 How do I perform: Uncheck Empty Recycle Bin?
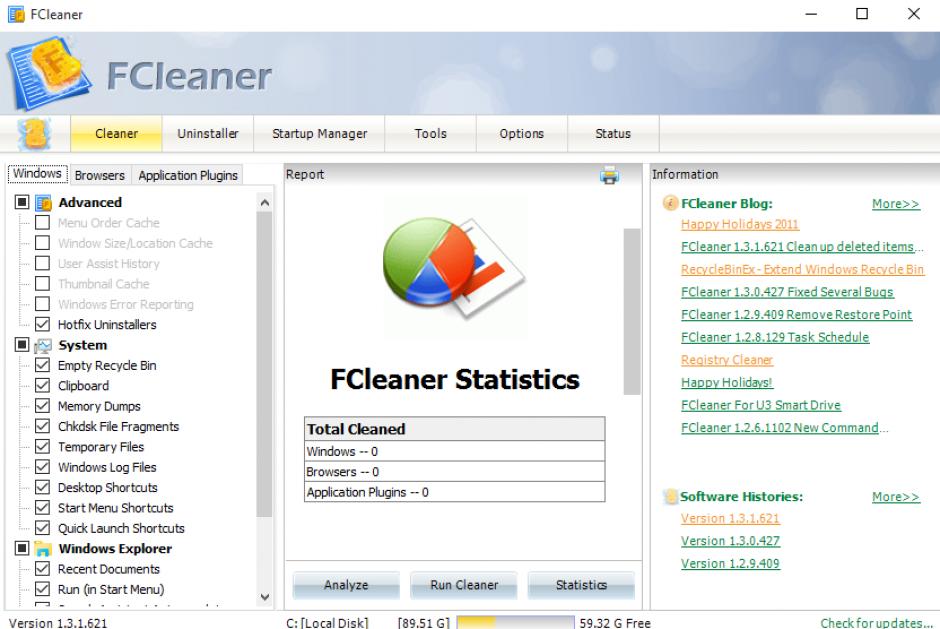(x=43, y=366)
